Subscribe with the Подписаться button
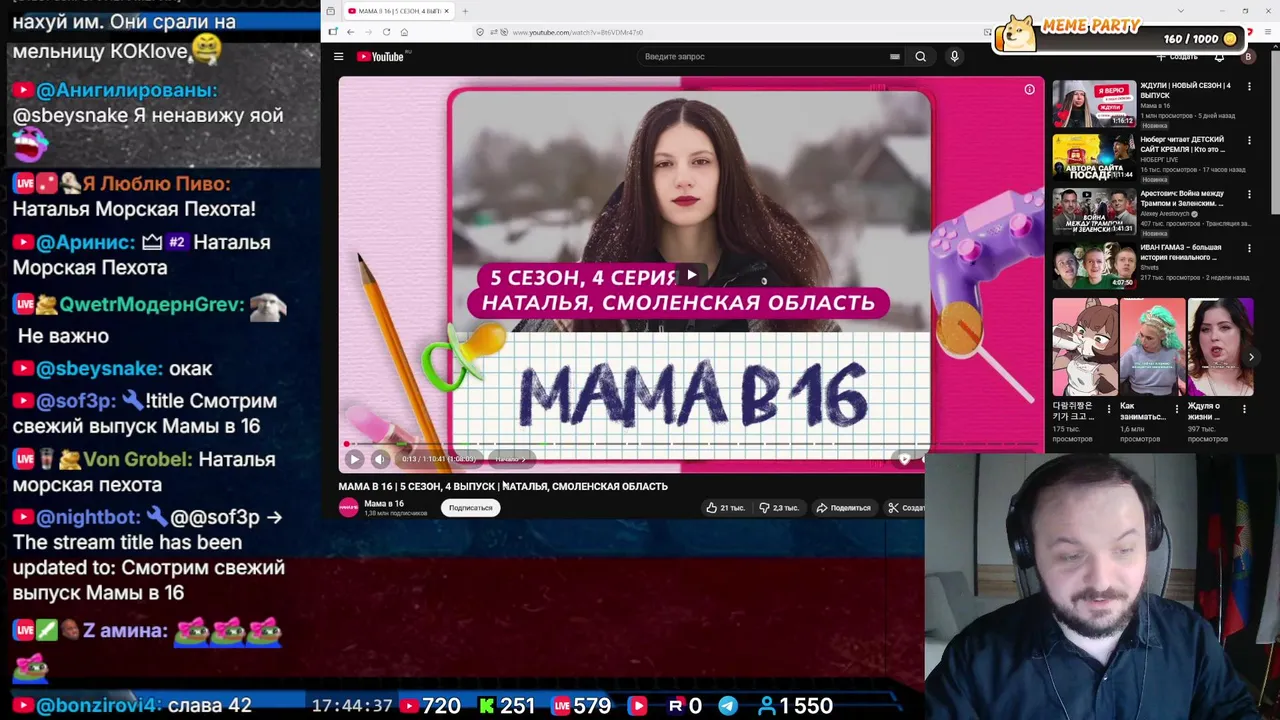Image resolution: width=1280 pixels, height=720 pixels. 470,508
